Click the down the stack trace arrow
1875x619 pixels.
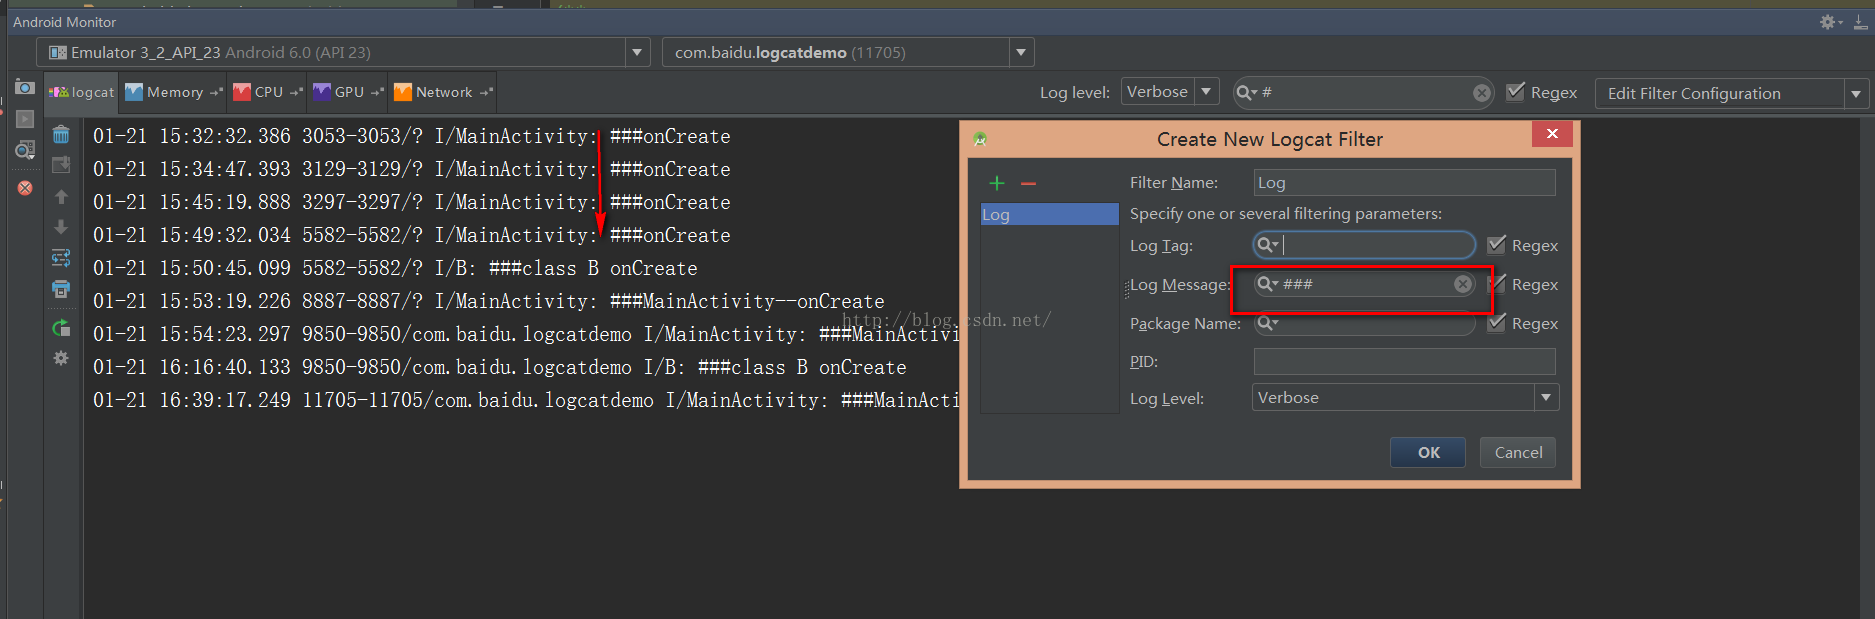point(61,227)
